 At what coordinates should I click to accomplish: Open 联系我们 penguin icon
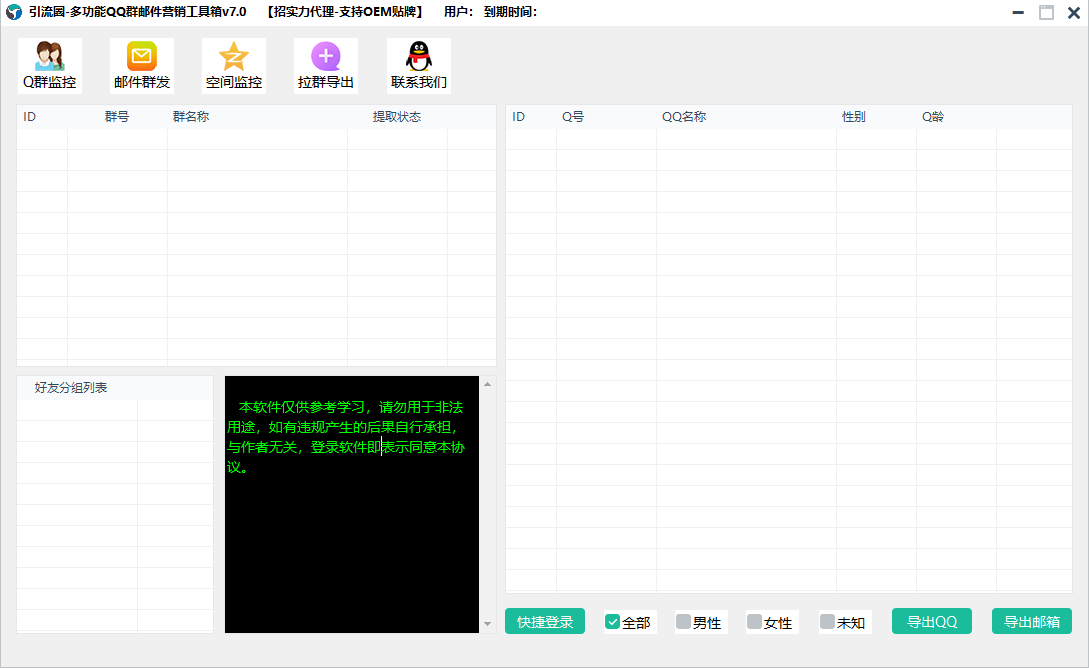click(419, 66)
